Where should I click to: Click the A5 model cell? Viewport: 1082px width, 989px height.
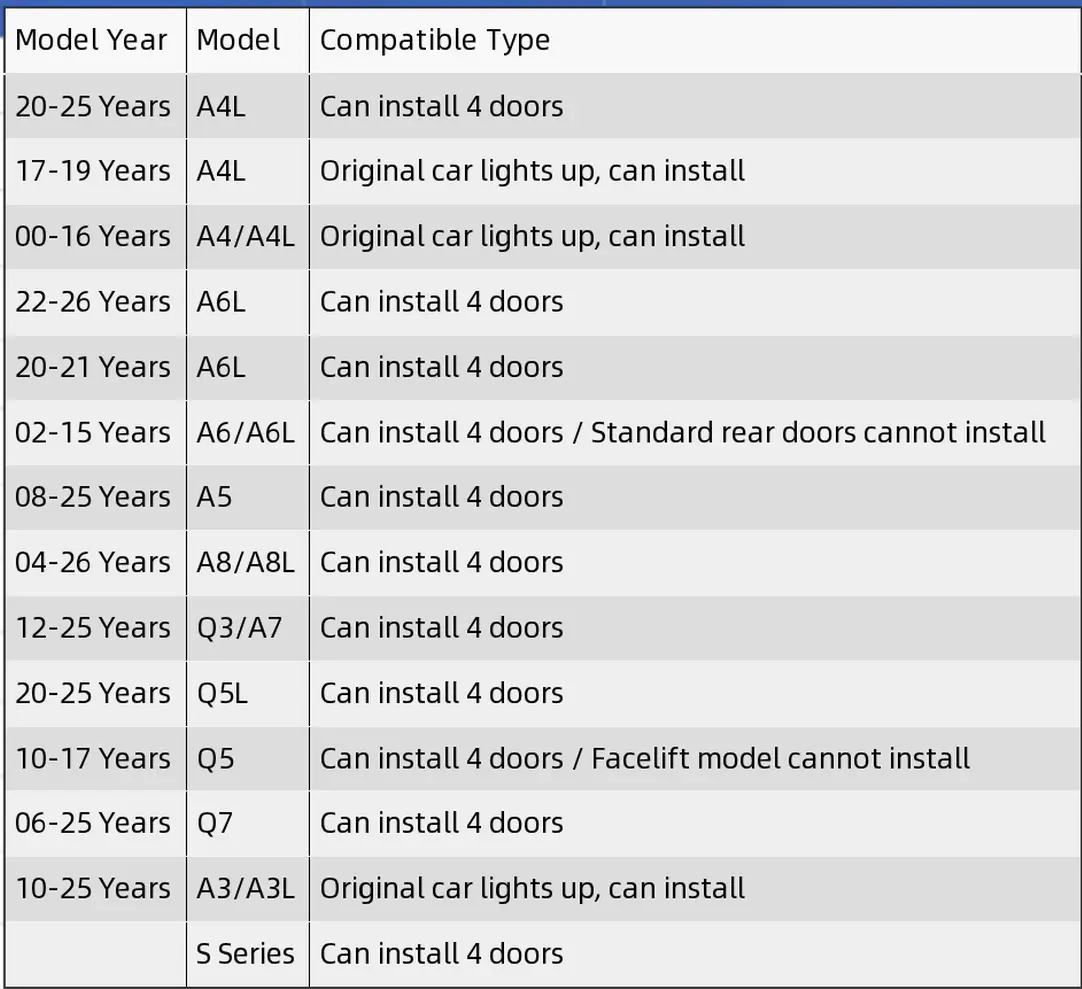click(214, 497)
